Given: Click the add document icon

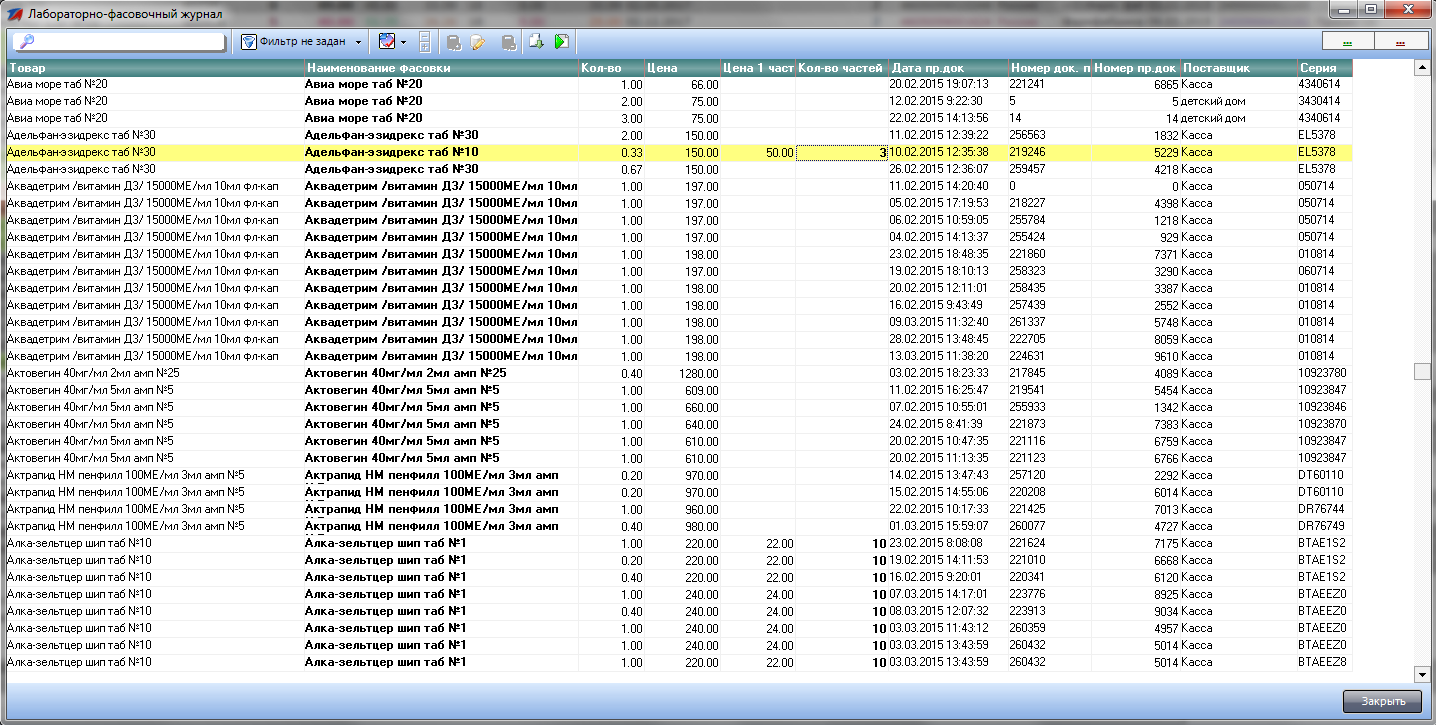Looking at the screenshot, I should tap(454, 42).
